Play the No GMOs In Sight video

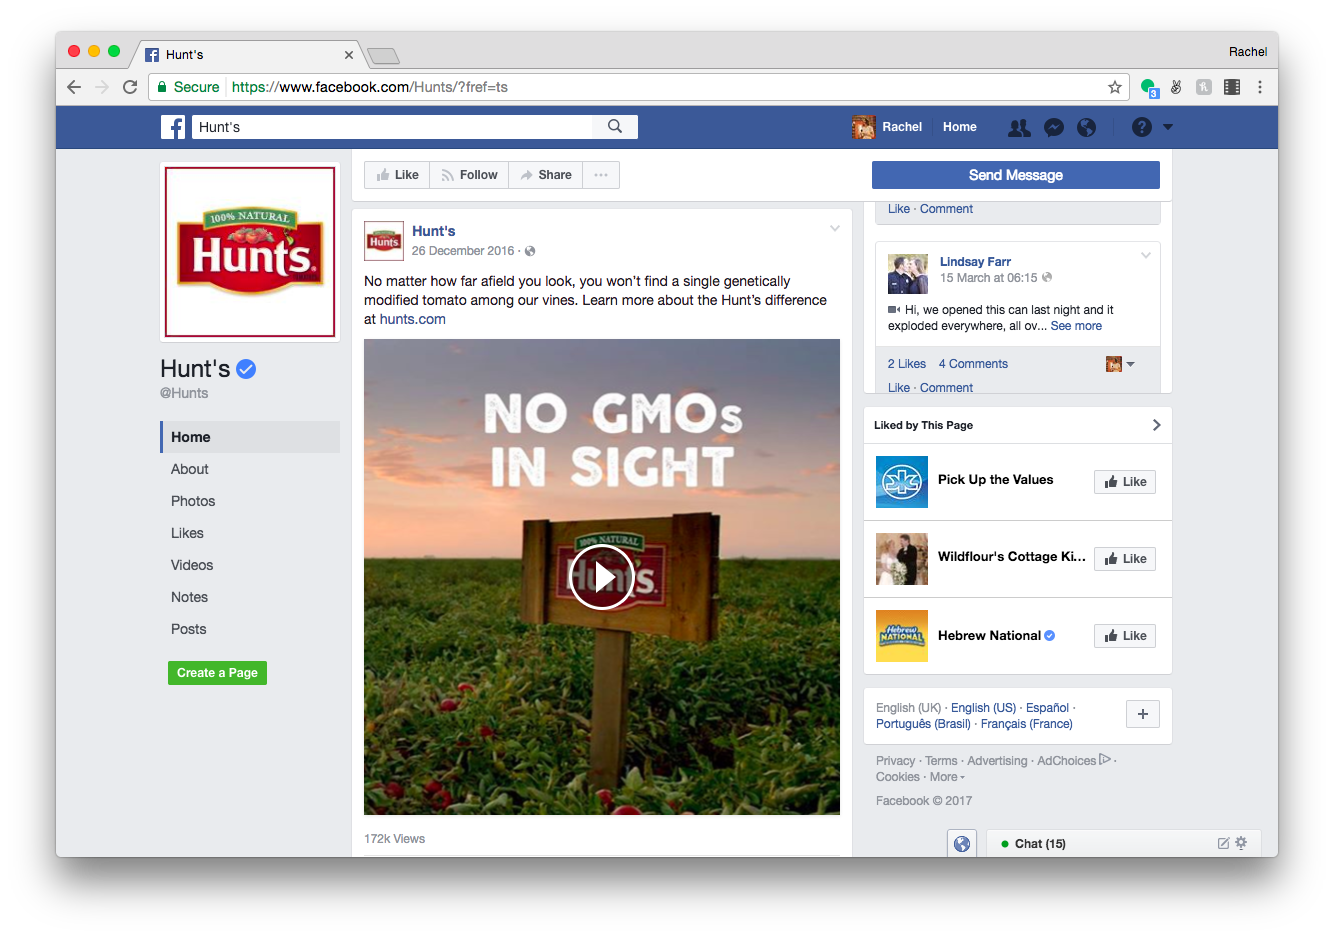coord(601,577)
